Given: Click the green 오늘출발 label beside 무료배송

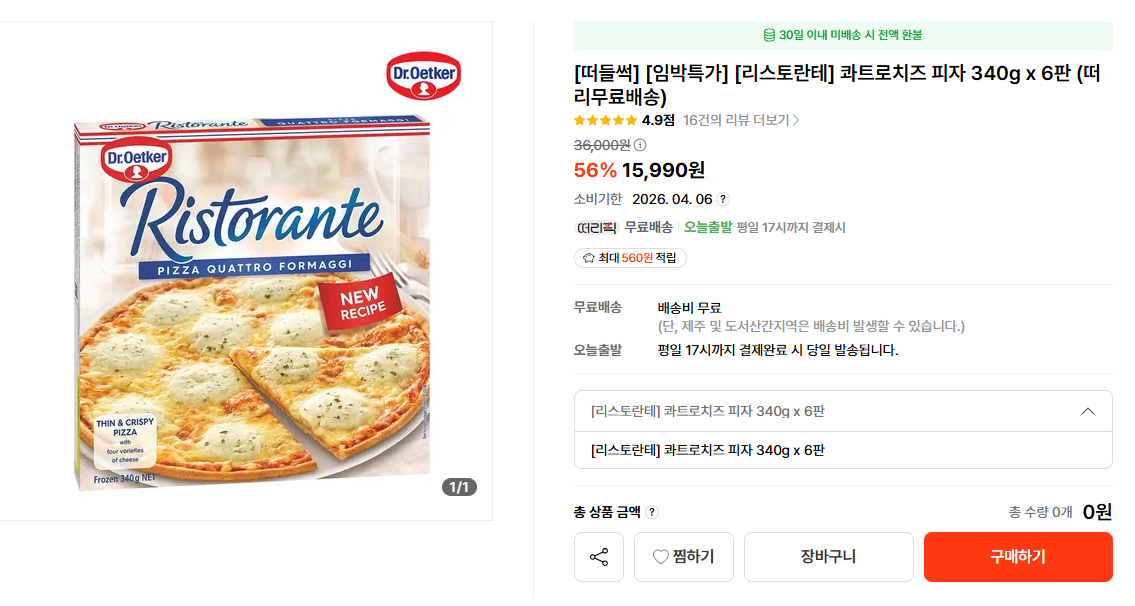Looking at the screenshot, I should [x=708, y=228].
